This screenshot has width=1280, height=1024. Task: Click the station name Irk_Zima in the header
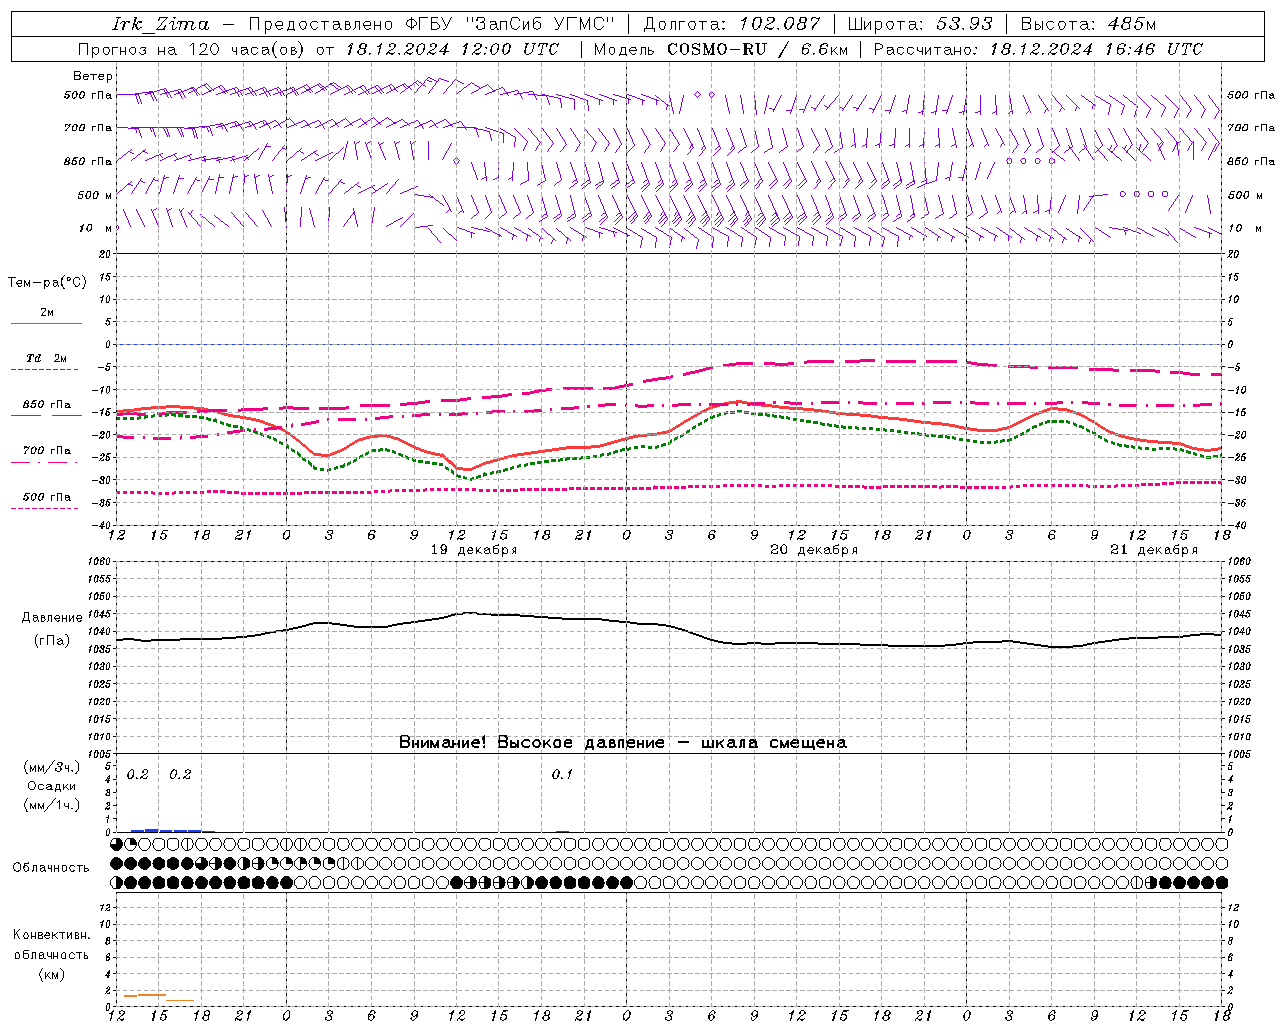click(161, 24)
